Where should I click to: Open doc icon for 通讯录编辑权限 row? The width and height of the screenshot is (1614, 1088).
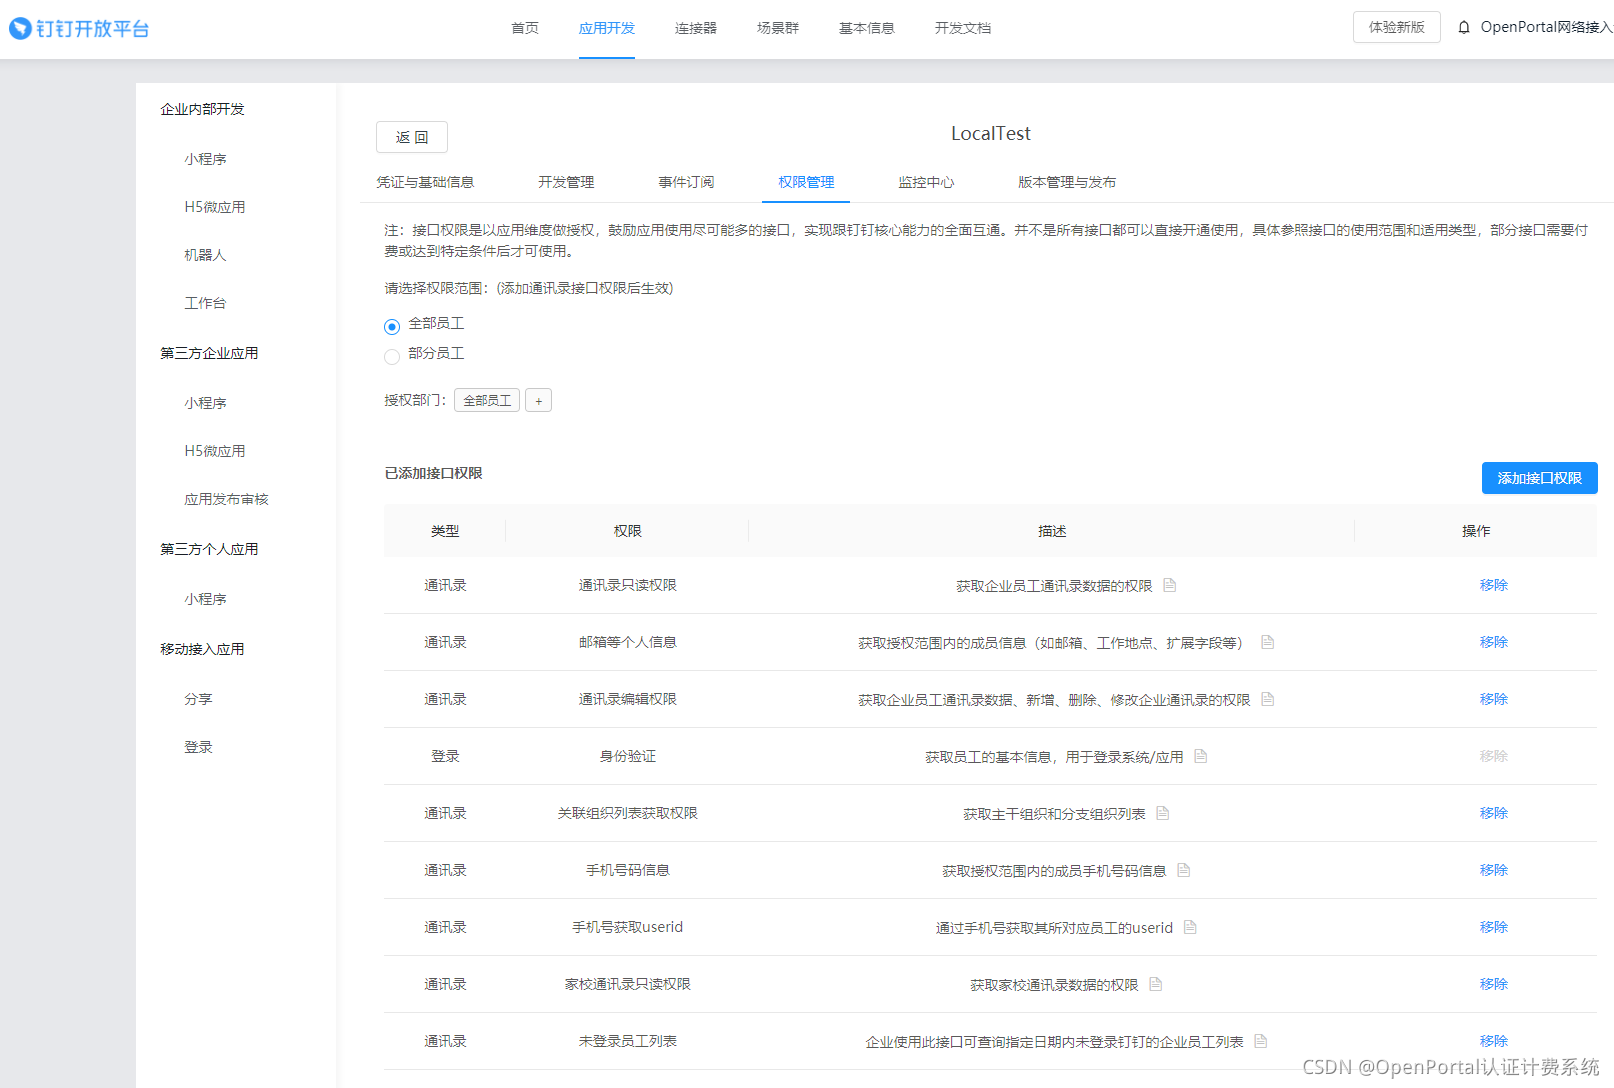[x=1267, y=699]
